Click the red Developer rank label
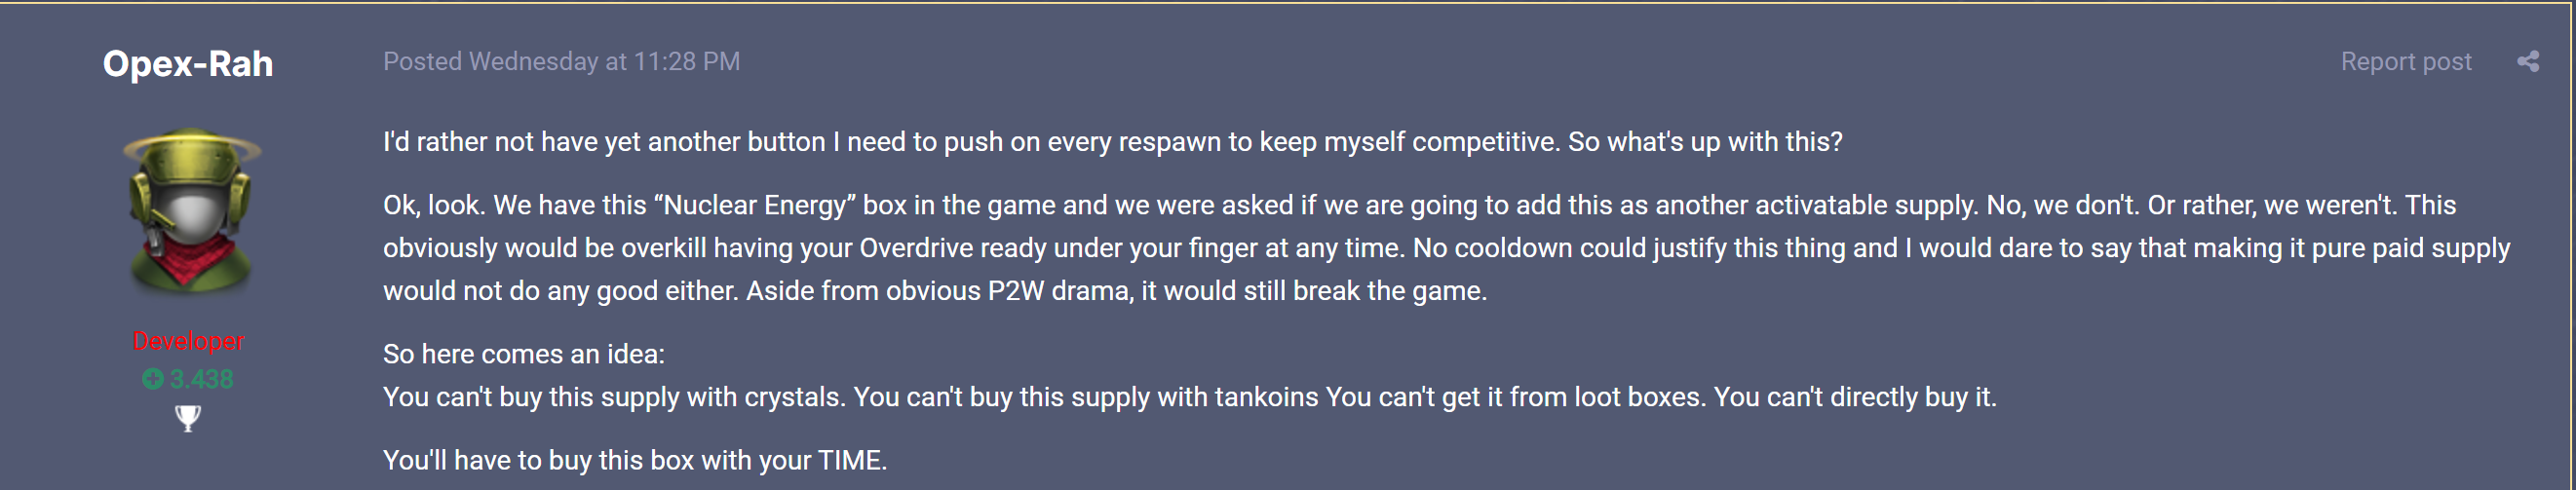This screenshot has height=490, width=2576. tap(188, 341)
